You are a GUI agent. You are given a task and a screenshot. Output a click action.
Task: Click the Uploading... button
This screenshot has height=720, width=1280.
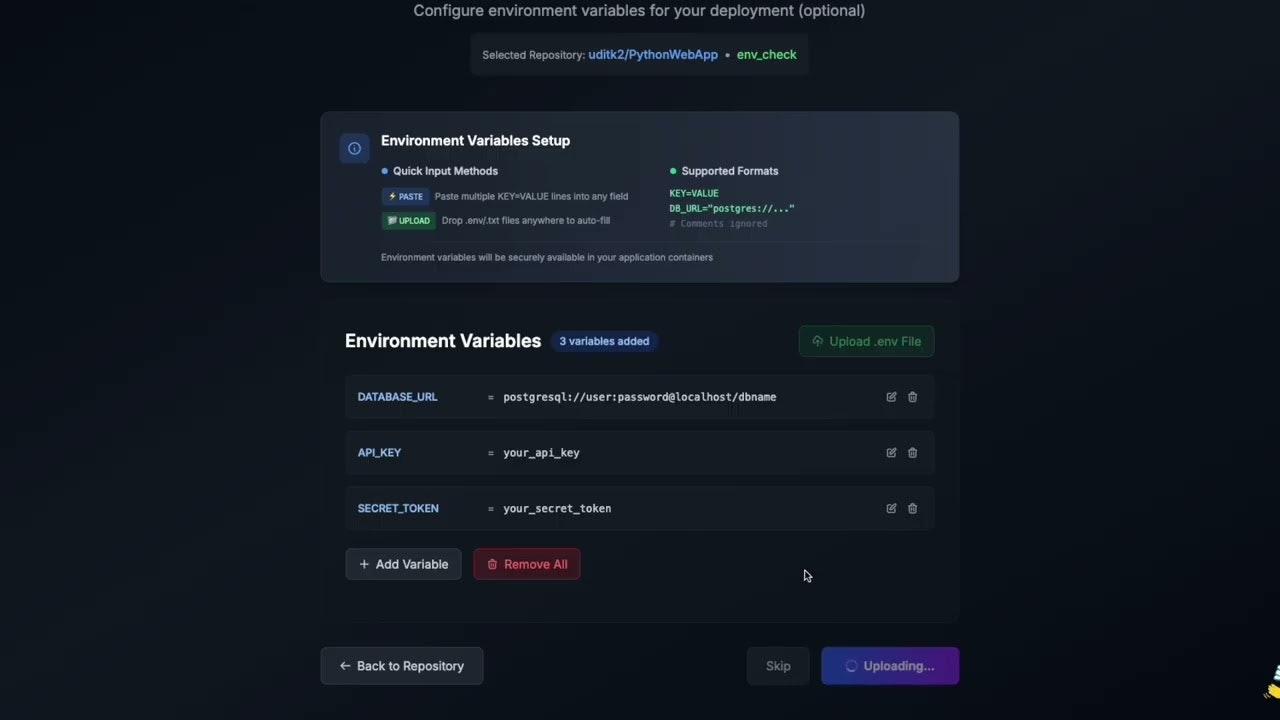pos(890,666)
